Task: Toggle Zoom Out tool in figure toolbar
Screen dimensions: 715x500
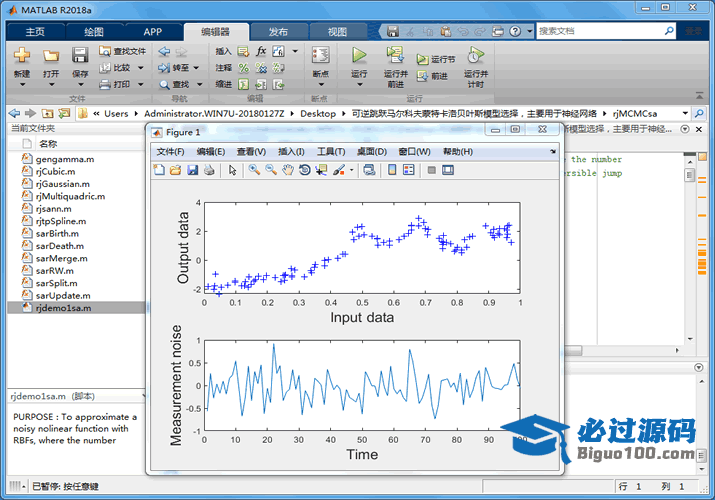Action: pos(271,170)
